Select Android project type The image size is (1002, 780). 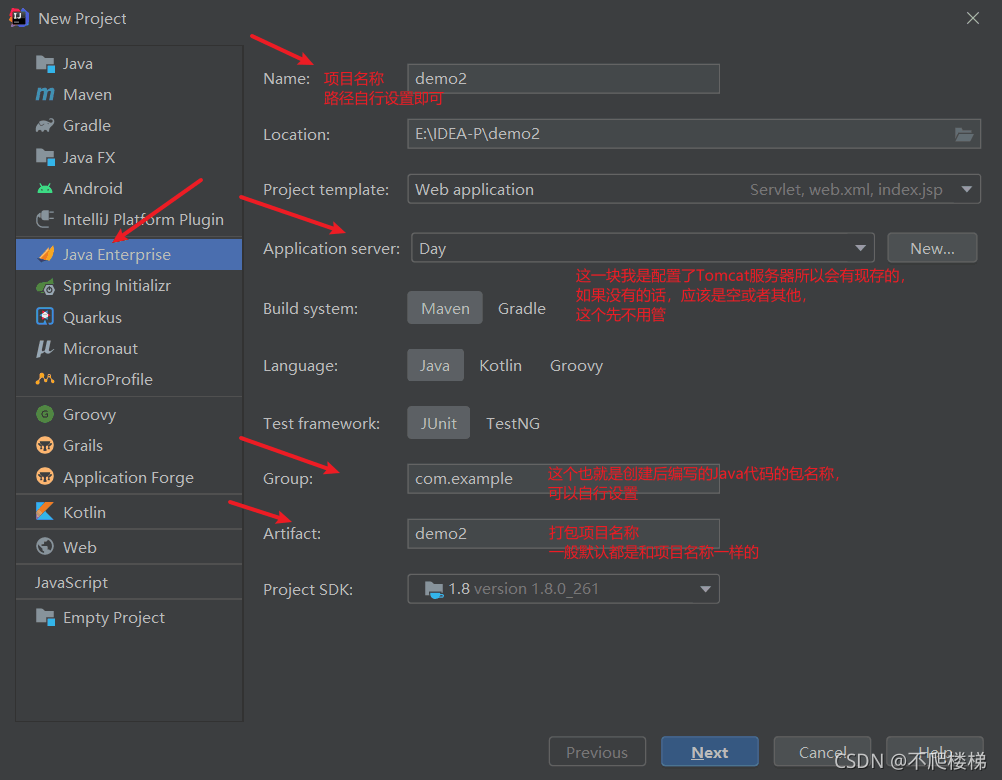[x=129, y=188]
